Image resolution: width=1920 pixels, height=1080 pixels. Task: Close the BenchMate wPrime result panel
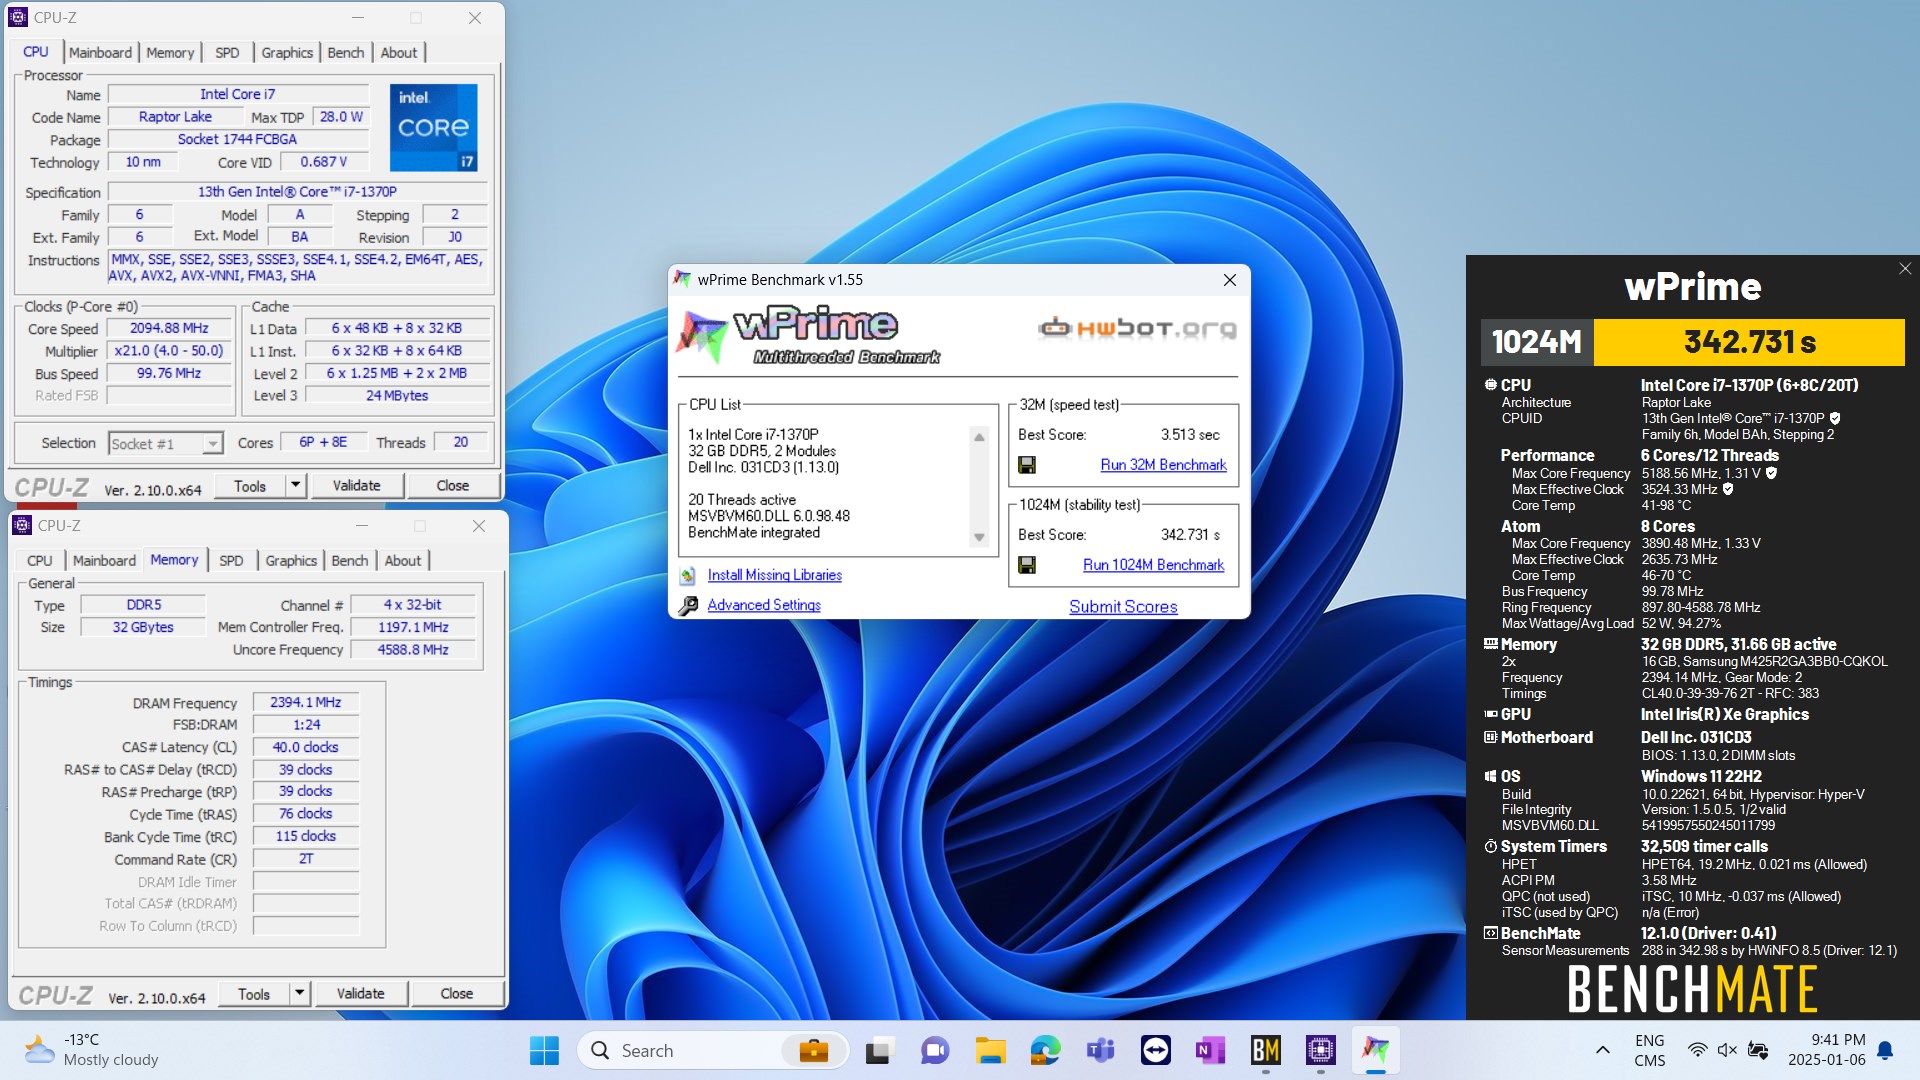(x=1905, y=269)
